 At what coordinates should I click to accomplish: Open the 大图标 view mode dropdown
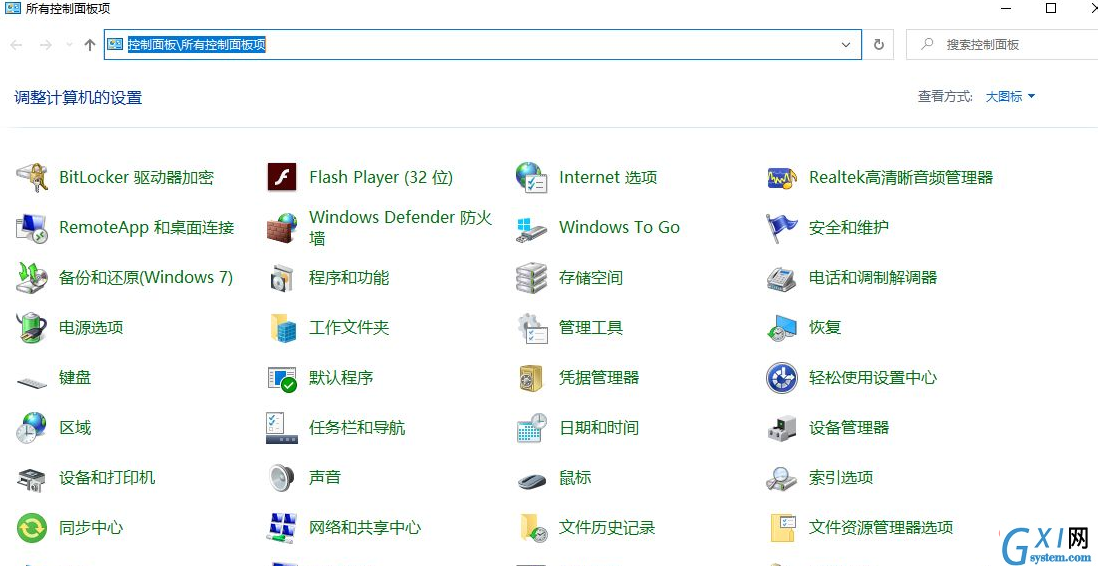tap(1010, 97)
